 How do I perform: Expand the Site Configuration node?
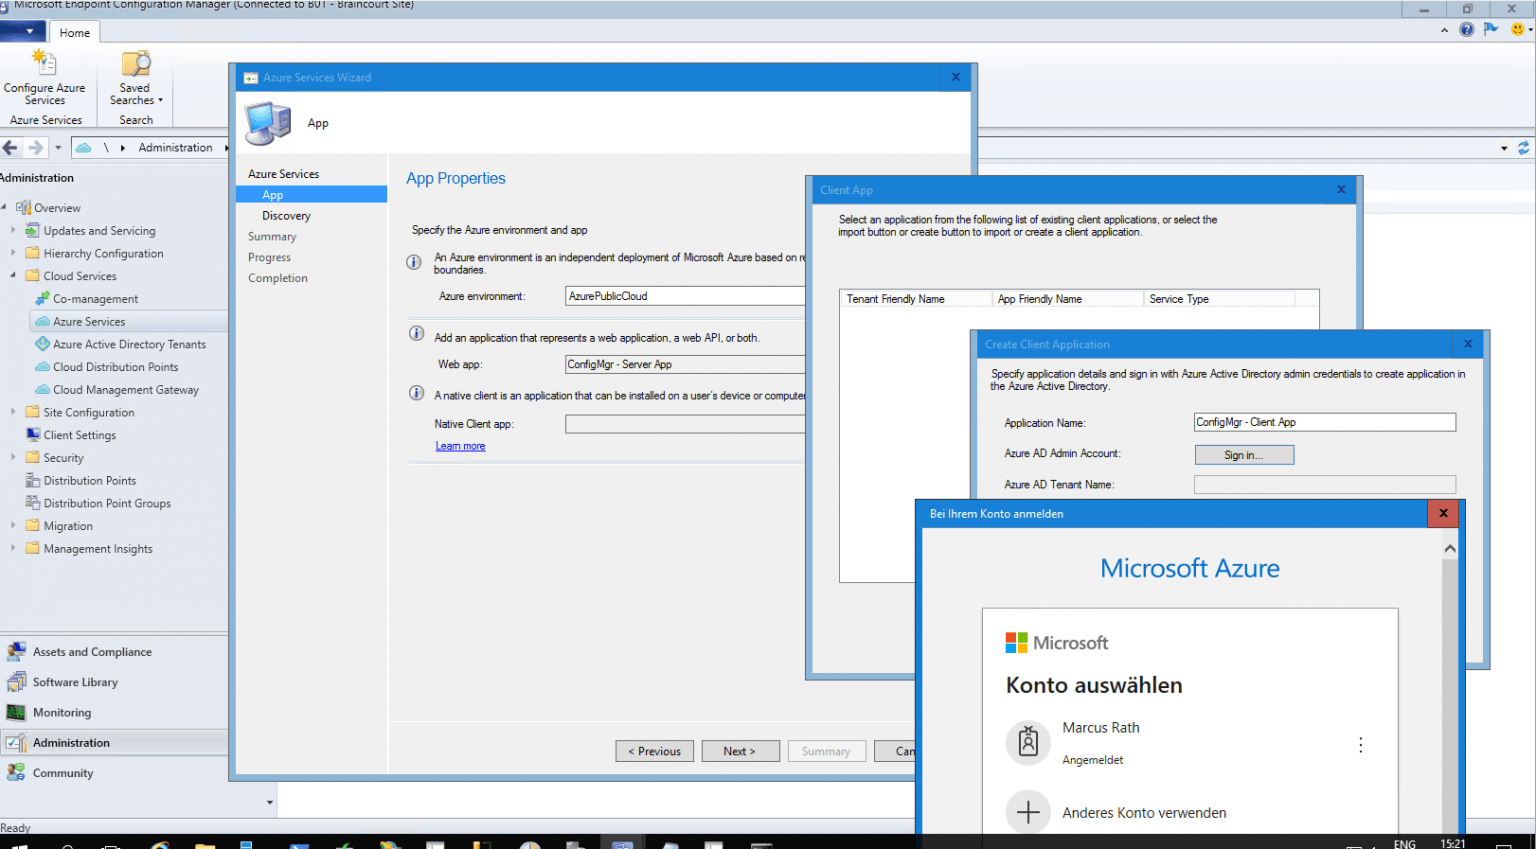pyautogui.click(x=14, y=412)
